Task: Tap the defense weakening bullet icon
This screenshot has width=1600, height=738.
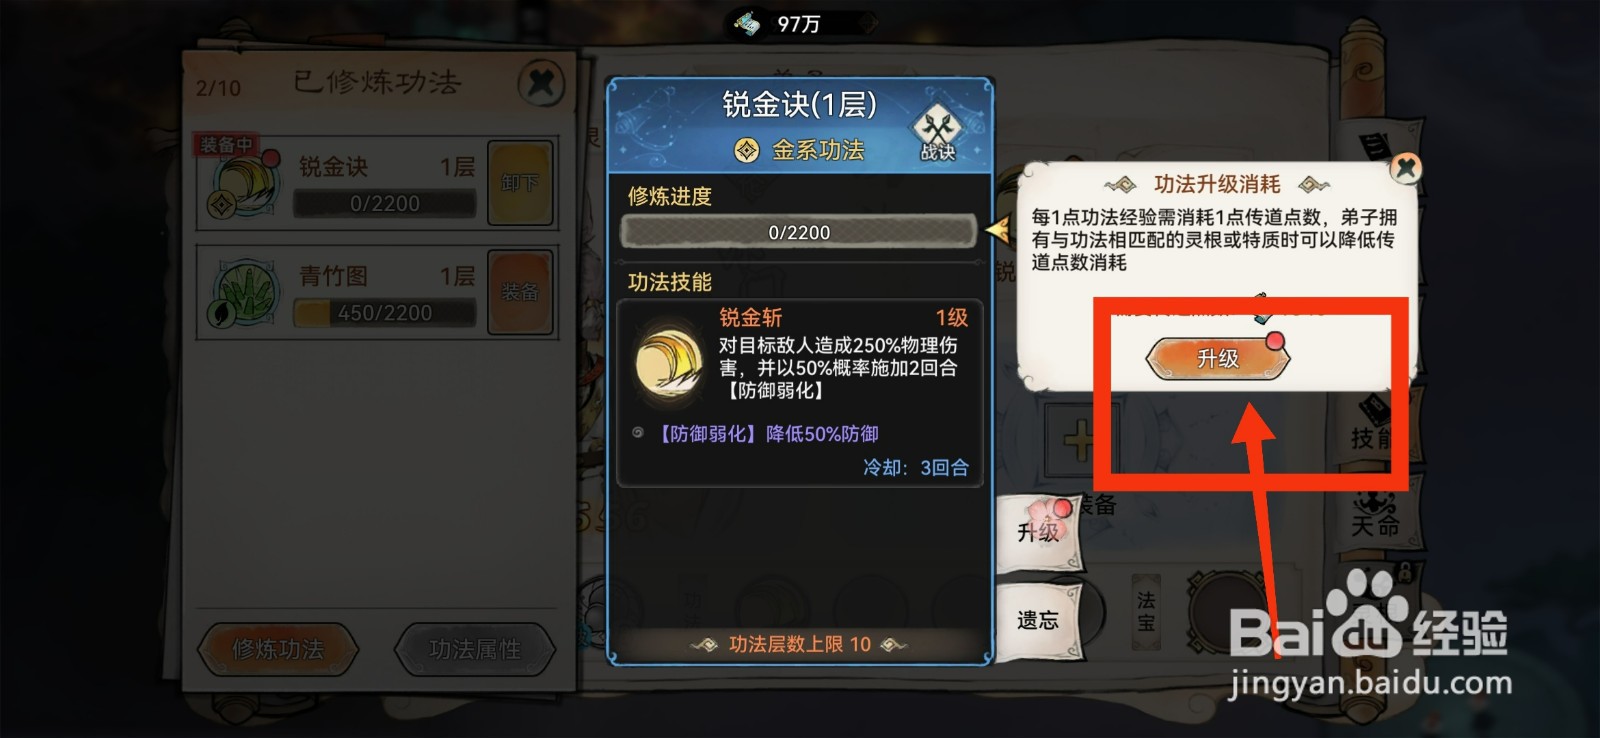Action: (x=638, y=433)
